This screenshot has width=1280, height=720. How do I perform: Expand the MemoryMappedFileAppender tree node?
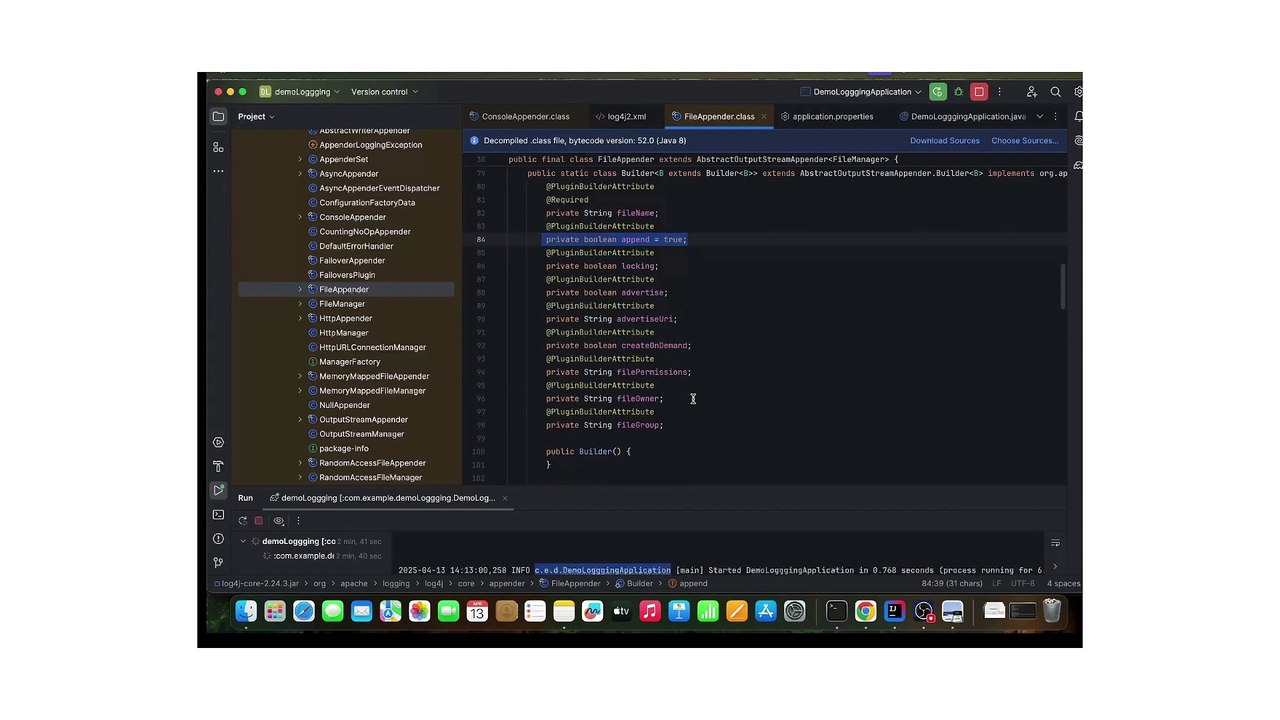coord(300,376)
